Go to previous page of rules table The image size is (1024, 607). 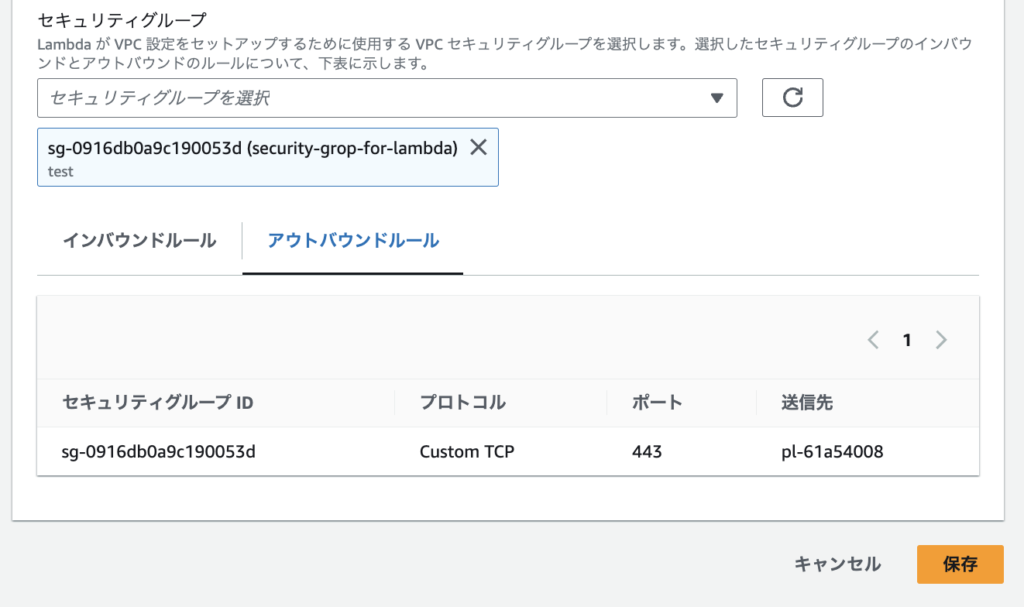873,340
